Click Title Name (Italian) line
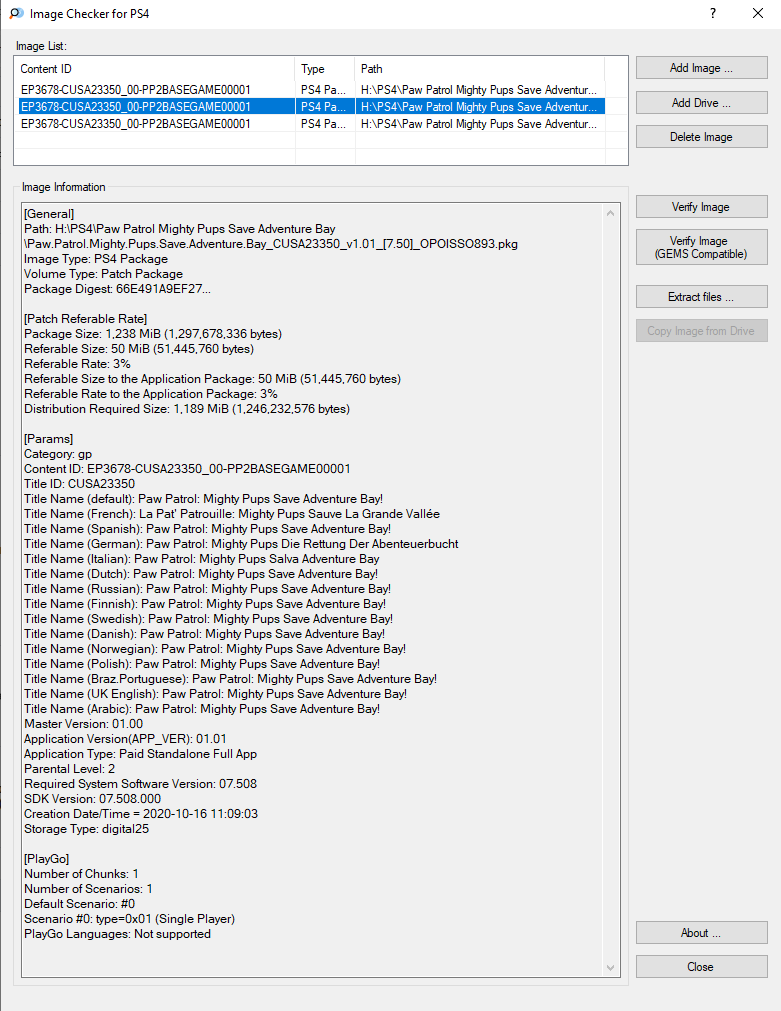The image size is (781, 1011). click(202, 559)
